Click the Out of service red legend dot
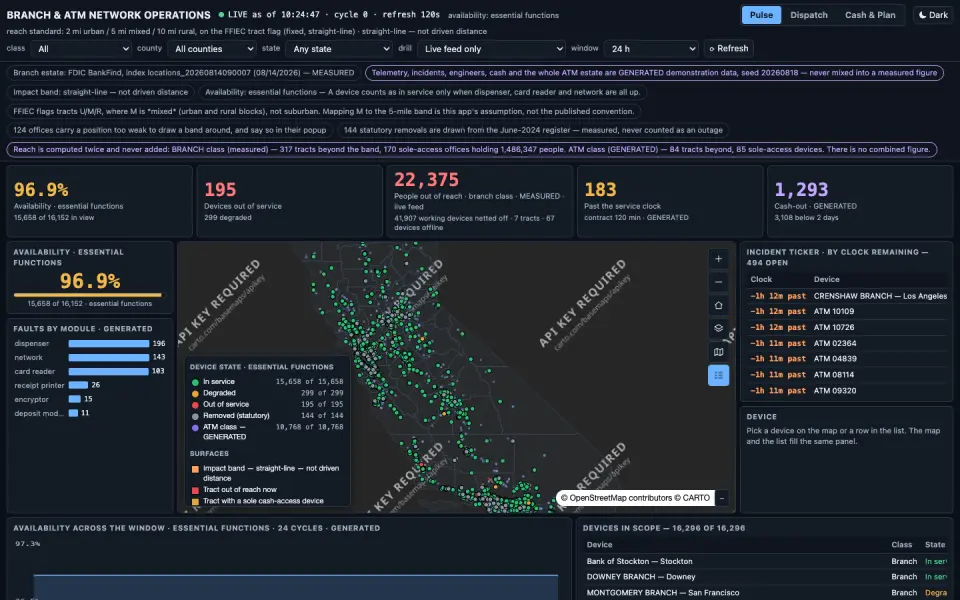Screen dimensions: 960x600 coord(195,405)
